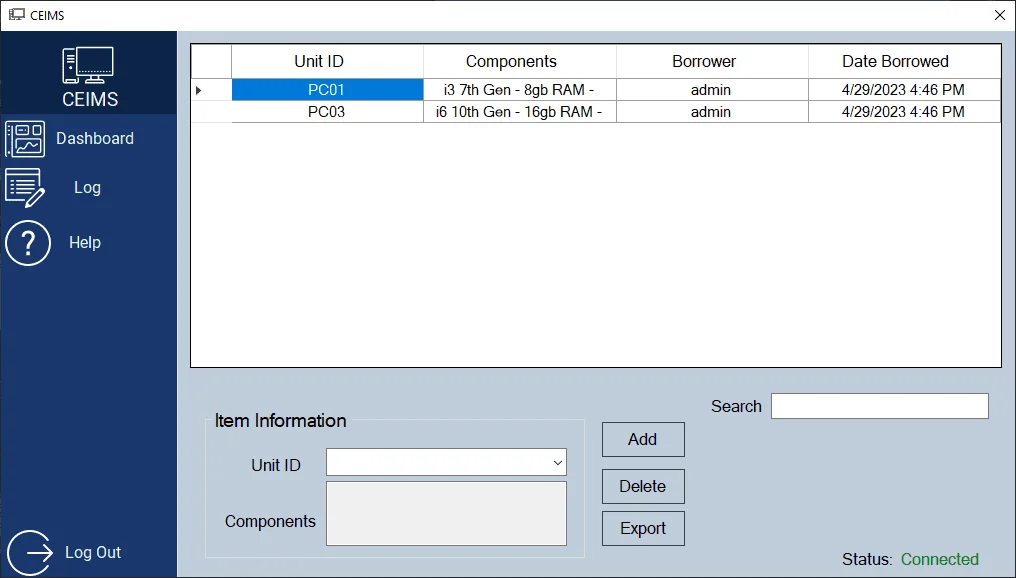Image resolution: width=1016 pixels, height=578 pixels.
Task: Sort by Components column header
Action: (520, 62)
